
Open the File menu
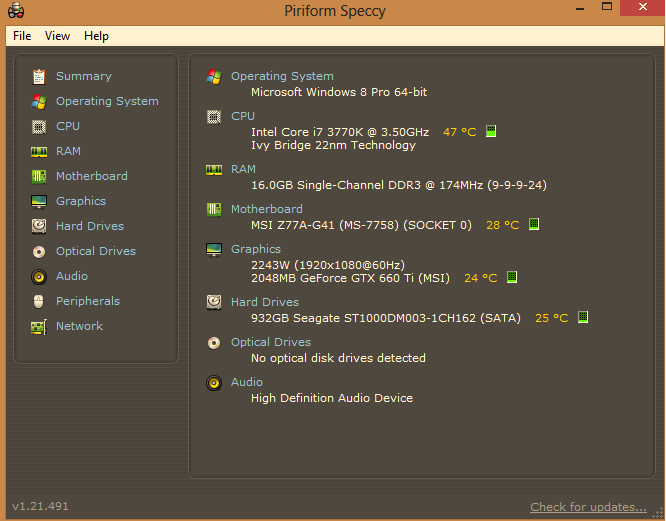coord(22,36)
